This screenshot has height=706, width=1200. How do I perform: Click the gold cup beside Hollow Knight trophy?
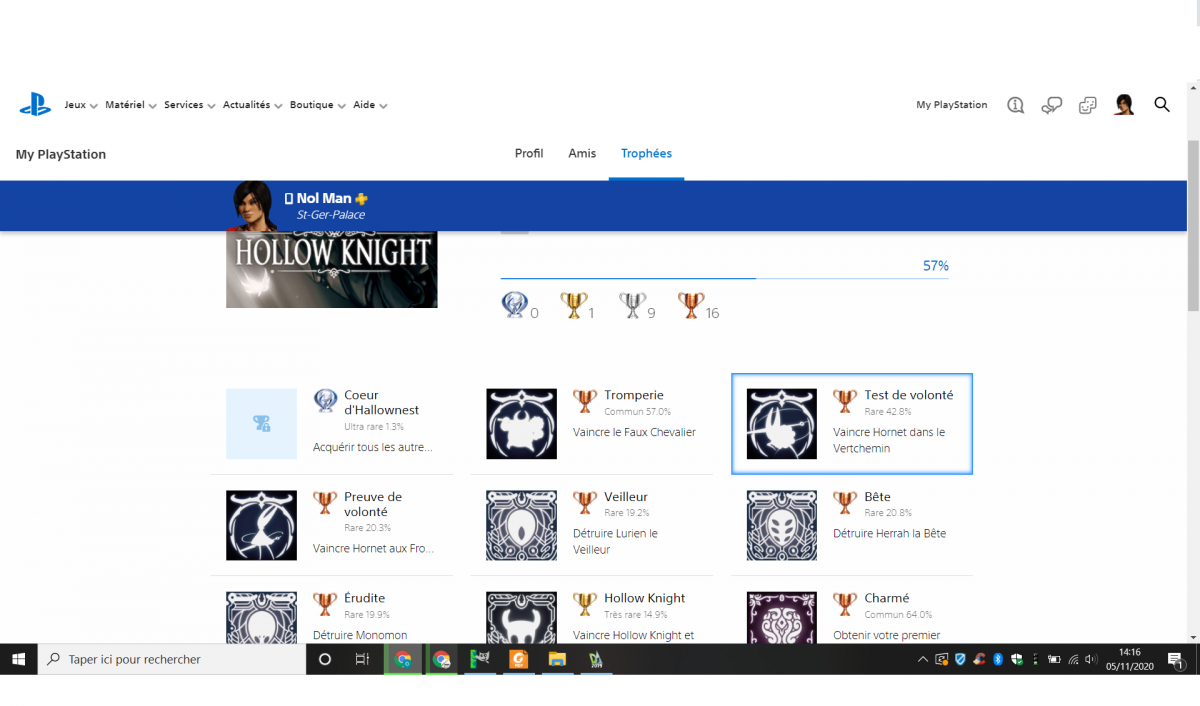[586, 604]
